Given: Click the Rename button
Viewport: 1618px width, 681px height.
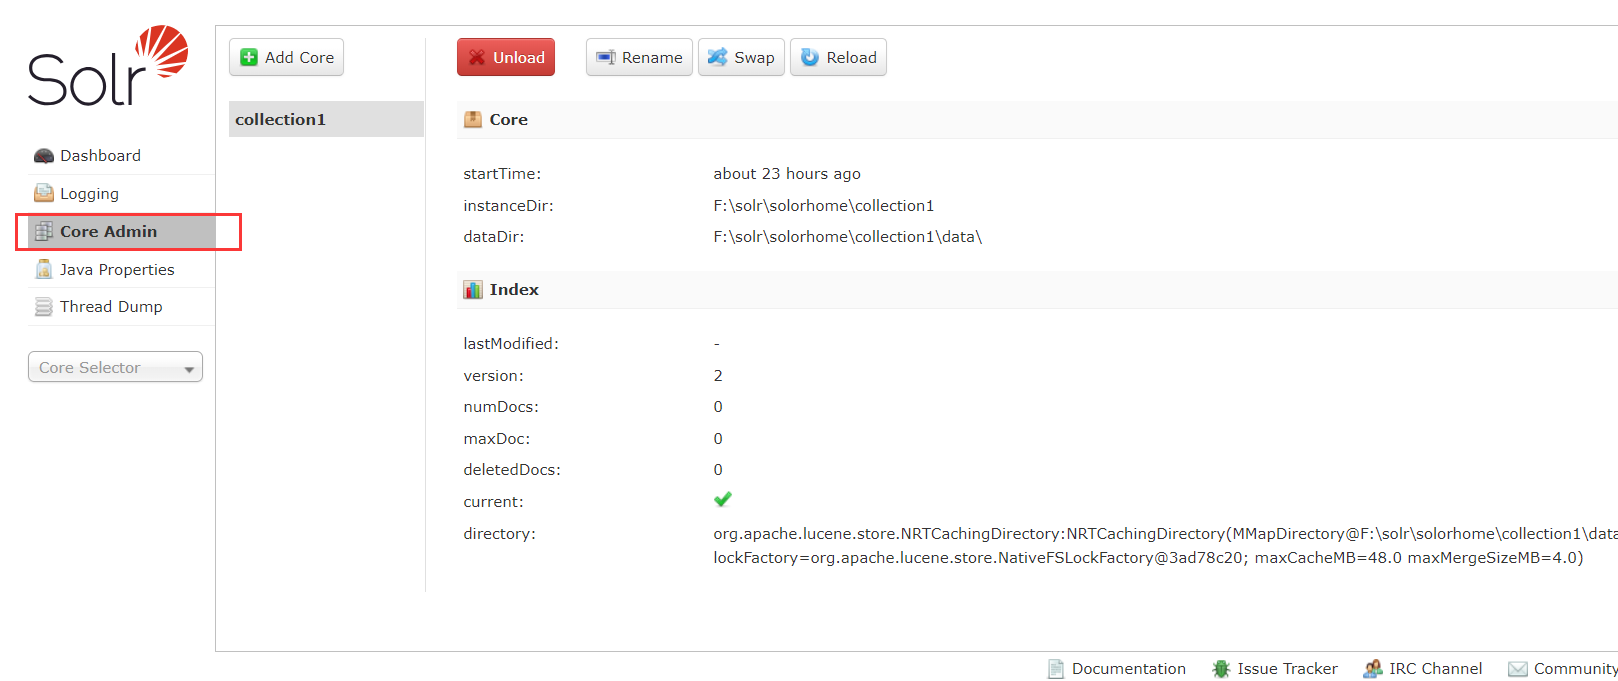Looking at the screenshot, I should click(x=639, y=57).
